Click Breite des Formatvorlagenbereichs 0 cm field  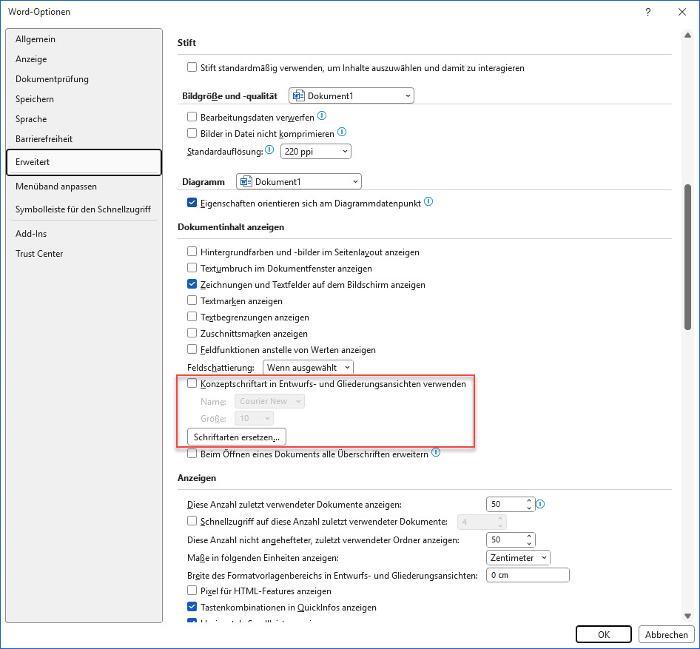(528, 575)
